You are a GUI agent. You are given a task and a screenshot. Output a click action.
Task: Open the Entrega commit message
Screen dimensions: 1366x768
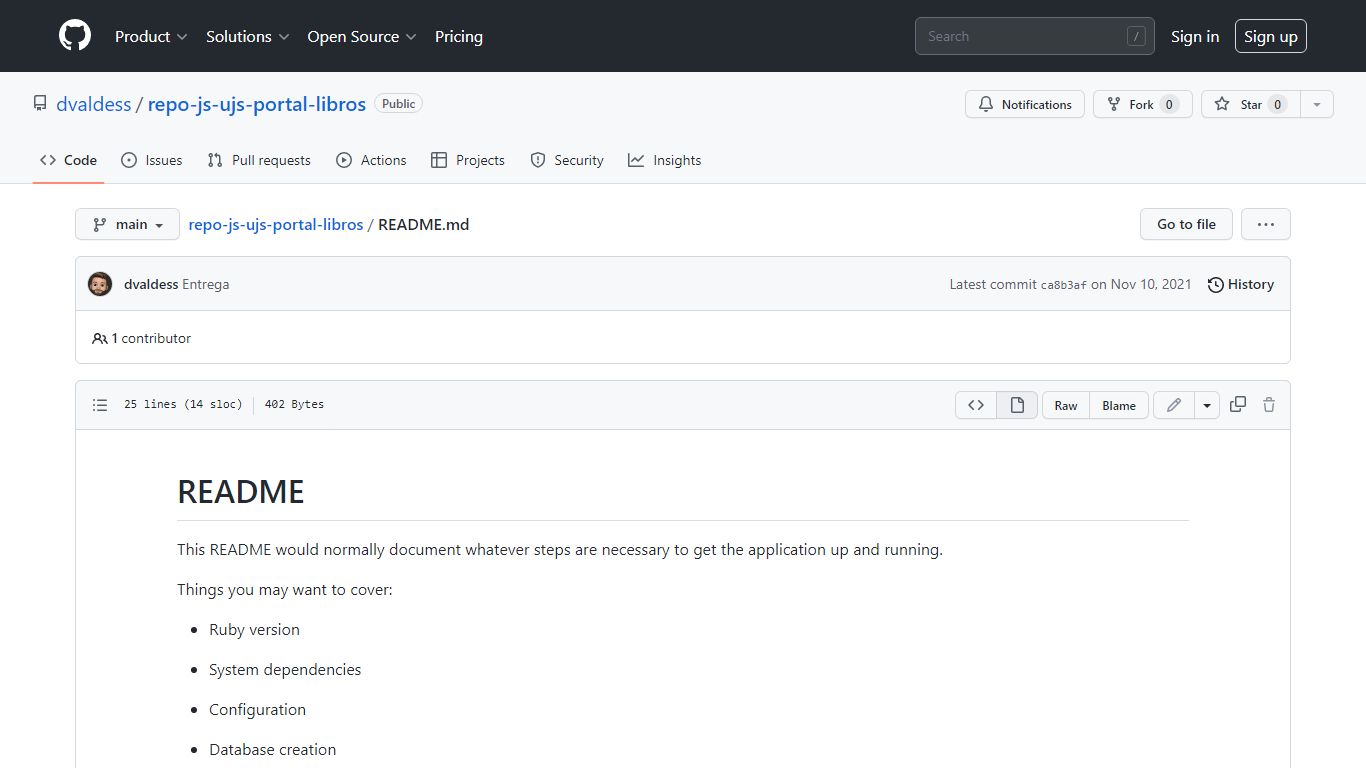(x=206, y=284)
